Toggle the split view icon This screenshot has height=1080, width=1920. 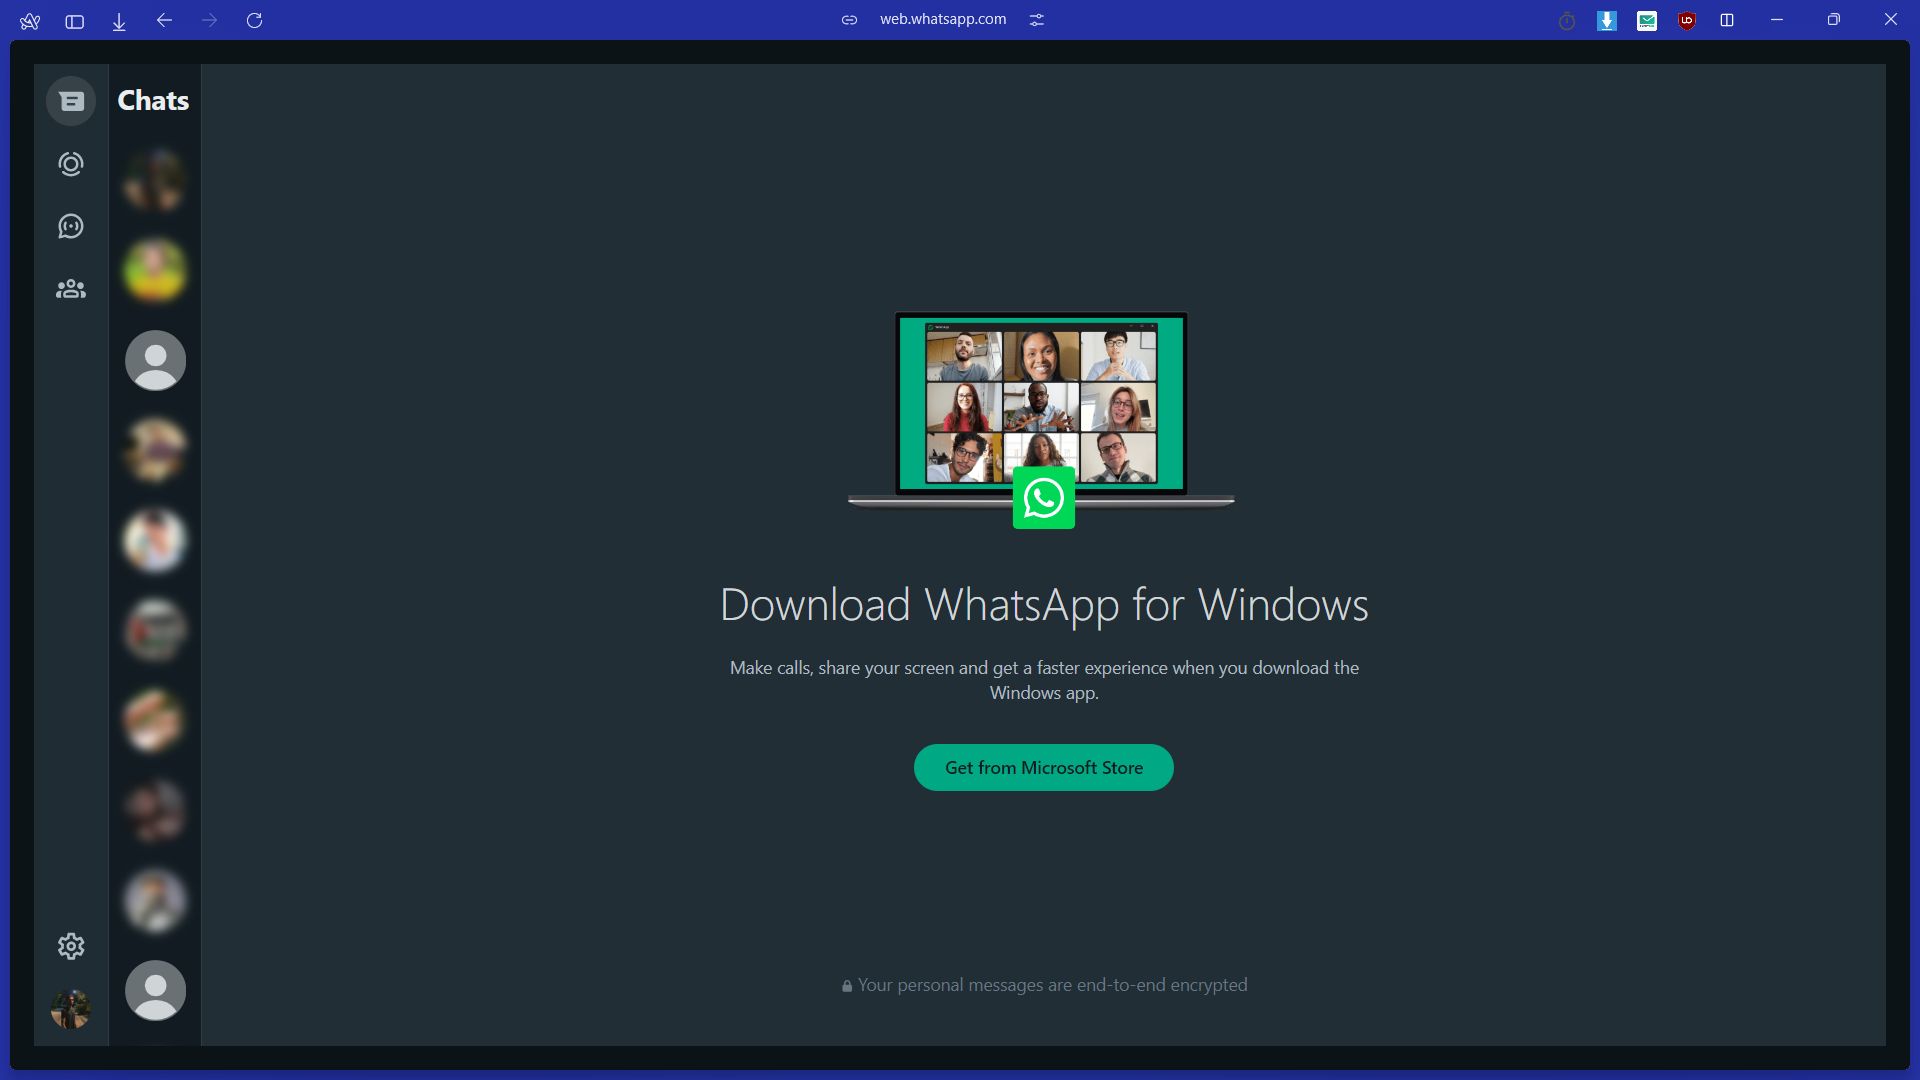pos(1727,20)
